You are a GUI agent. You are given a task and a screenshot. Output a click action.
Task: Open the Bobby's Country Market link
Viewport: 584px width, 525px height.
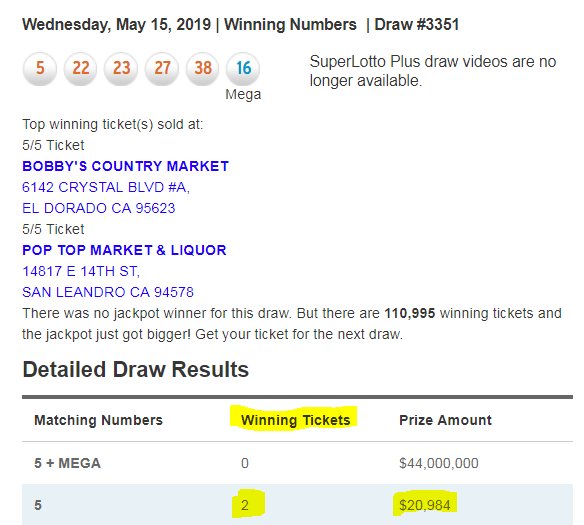126,166
